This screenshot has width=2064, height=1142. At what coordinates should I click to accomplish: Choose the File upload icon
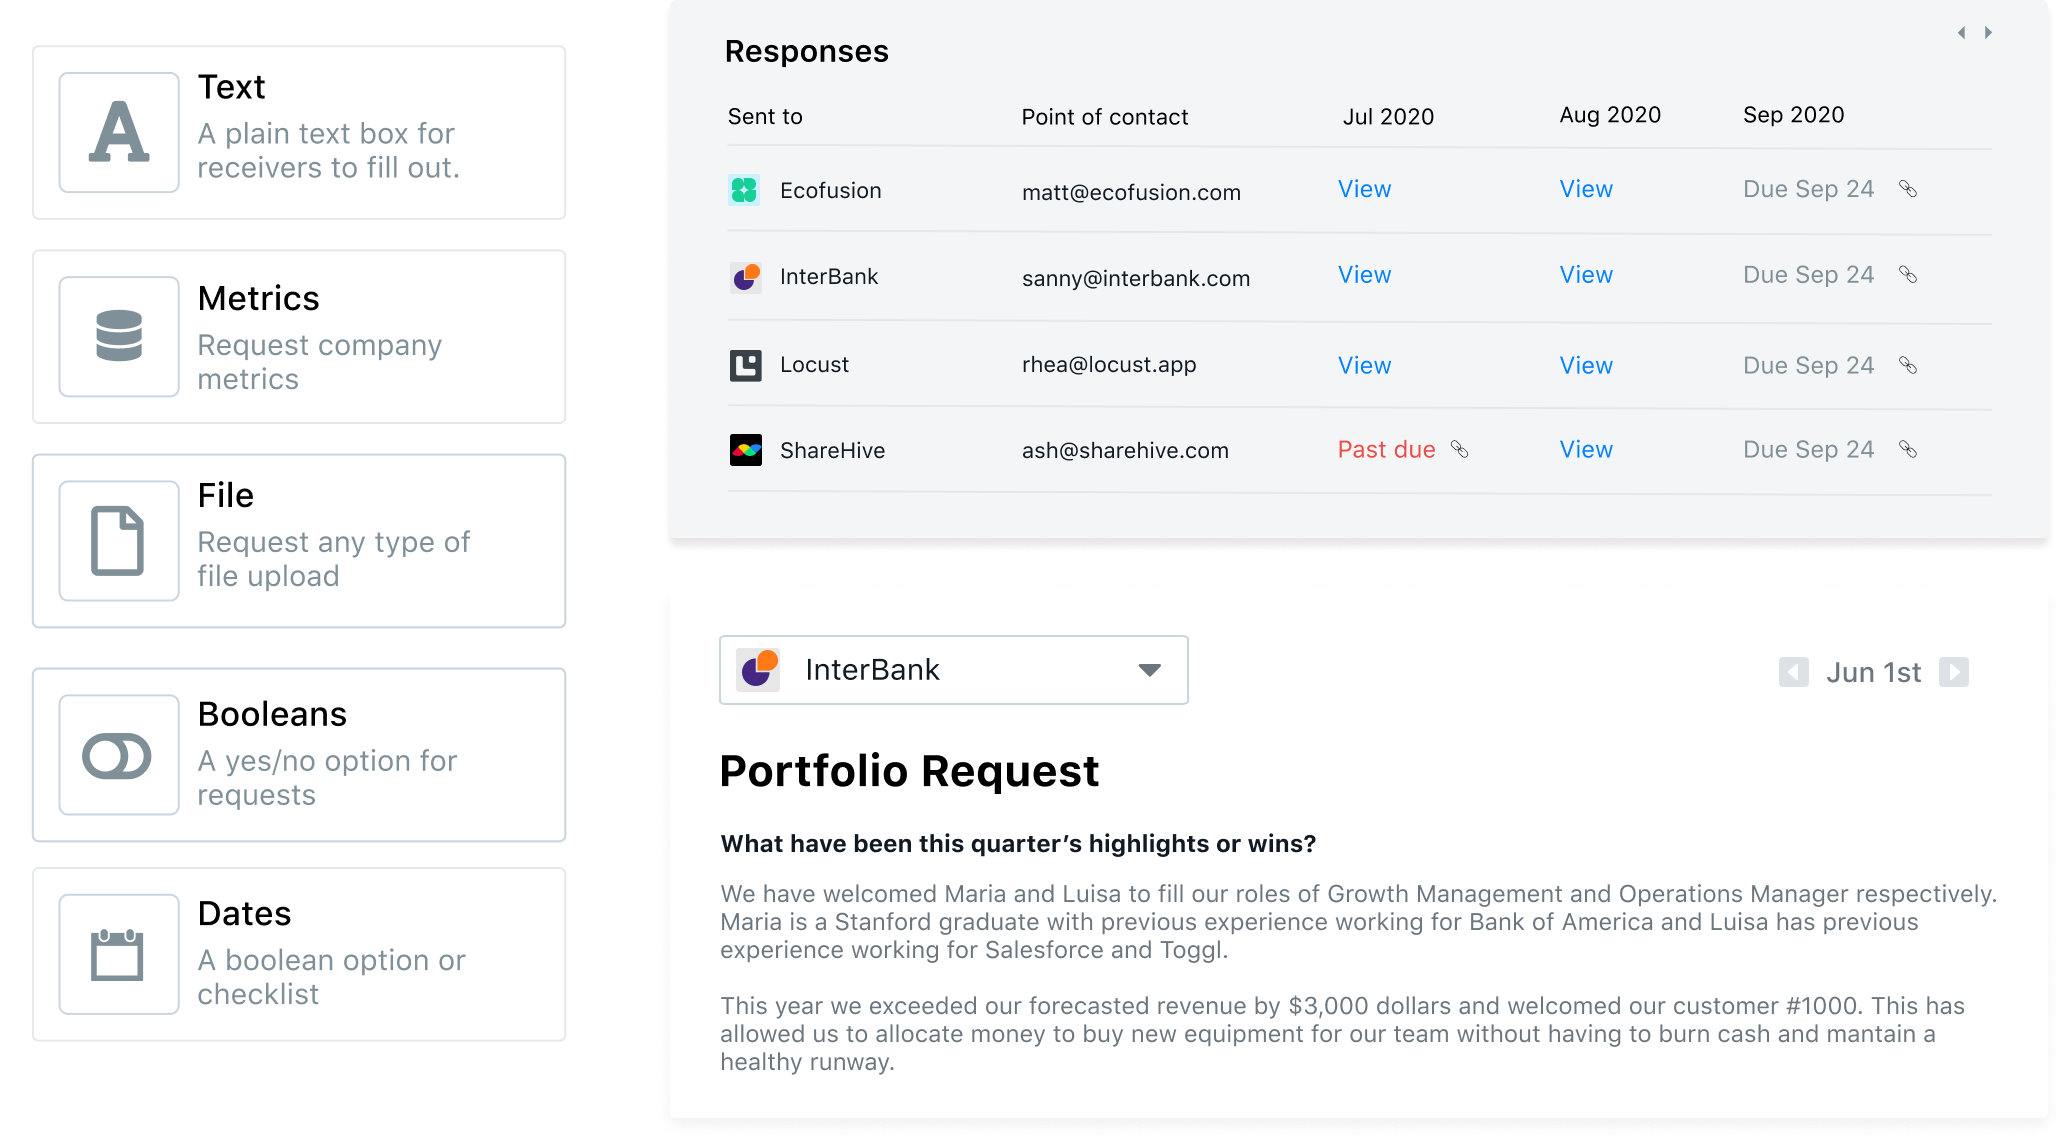[x=119, y=541]
